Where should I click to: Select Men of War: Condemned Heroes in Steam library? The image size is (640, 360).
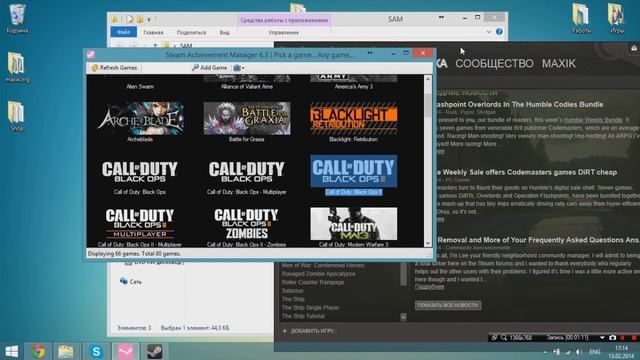coord(323,265)
